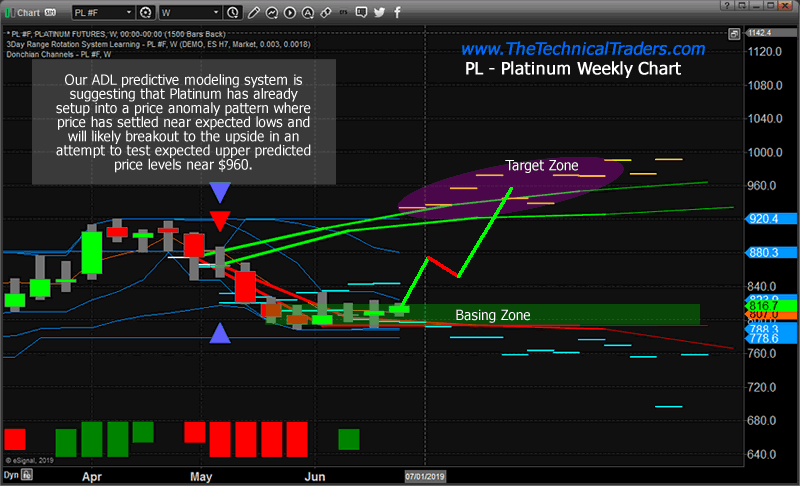
Task: Click the 920.4 blue price tag
Action: pyautogui.click(x=771, y=219)
